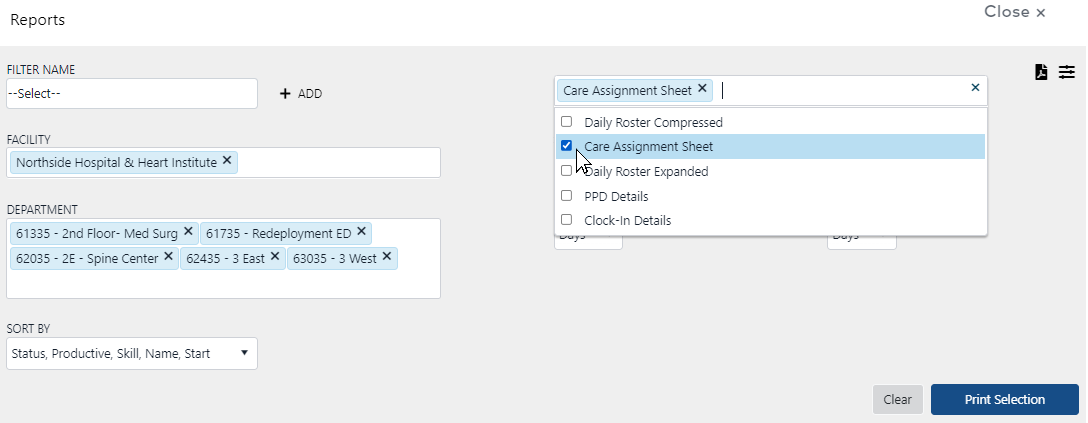This screenshot has width=1088, height=423.
Task: Expand the Sort By dropdown
Action: pyautogui.click(x=131, y=353)
